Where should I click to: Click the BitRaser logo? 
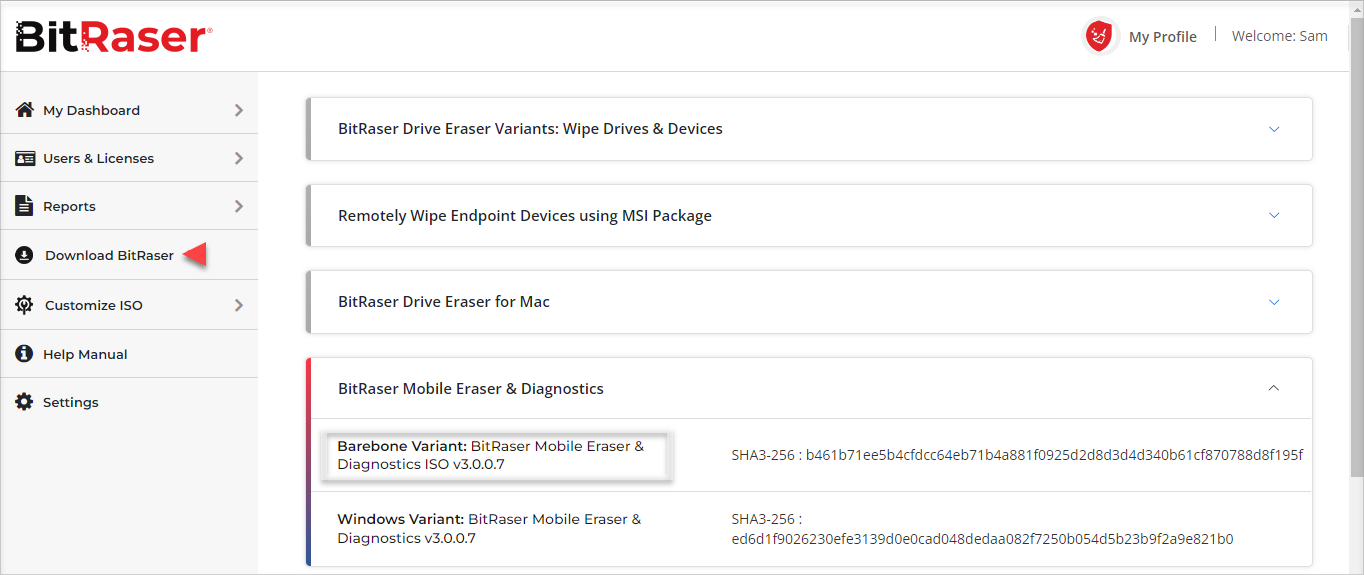point(113,38)
